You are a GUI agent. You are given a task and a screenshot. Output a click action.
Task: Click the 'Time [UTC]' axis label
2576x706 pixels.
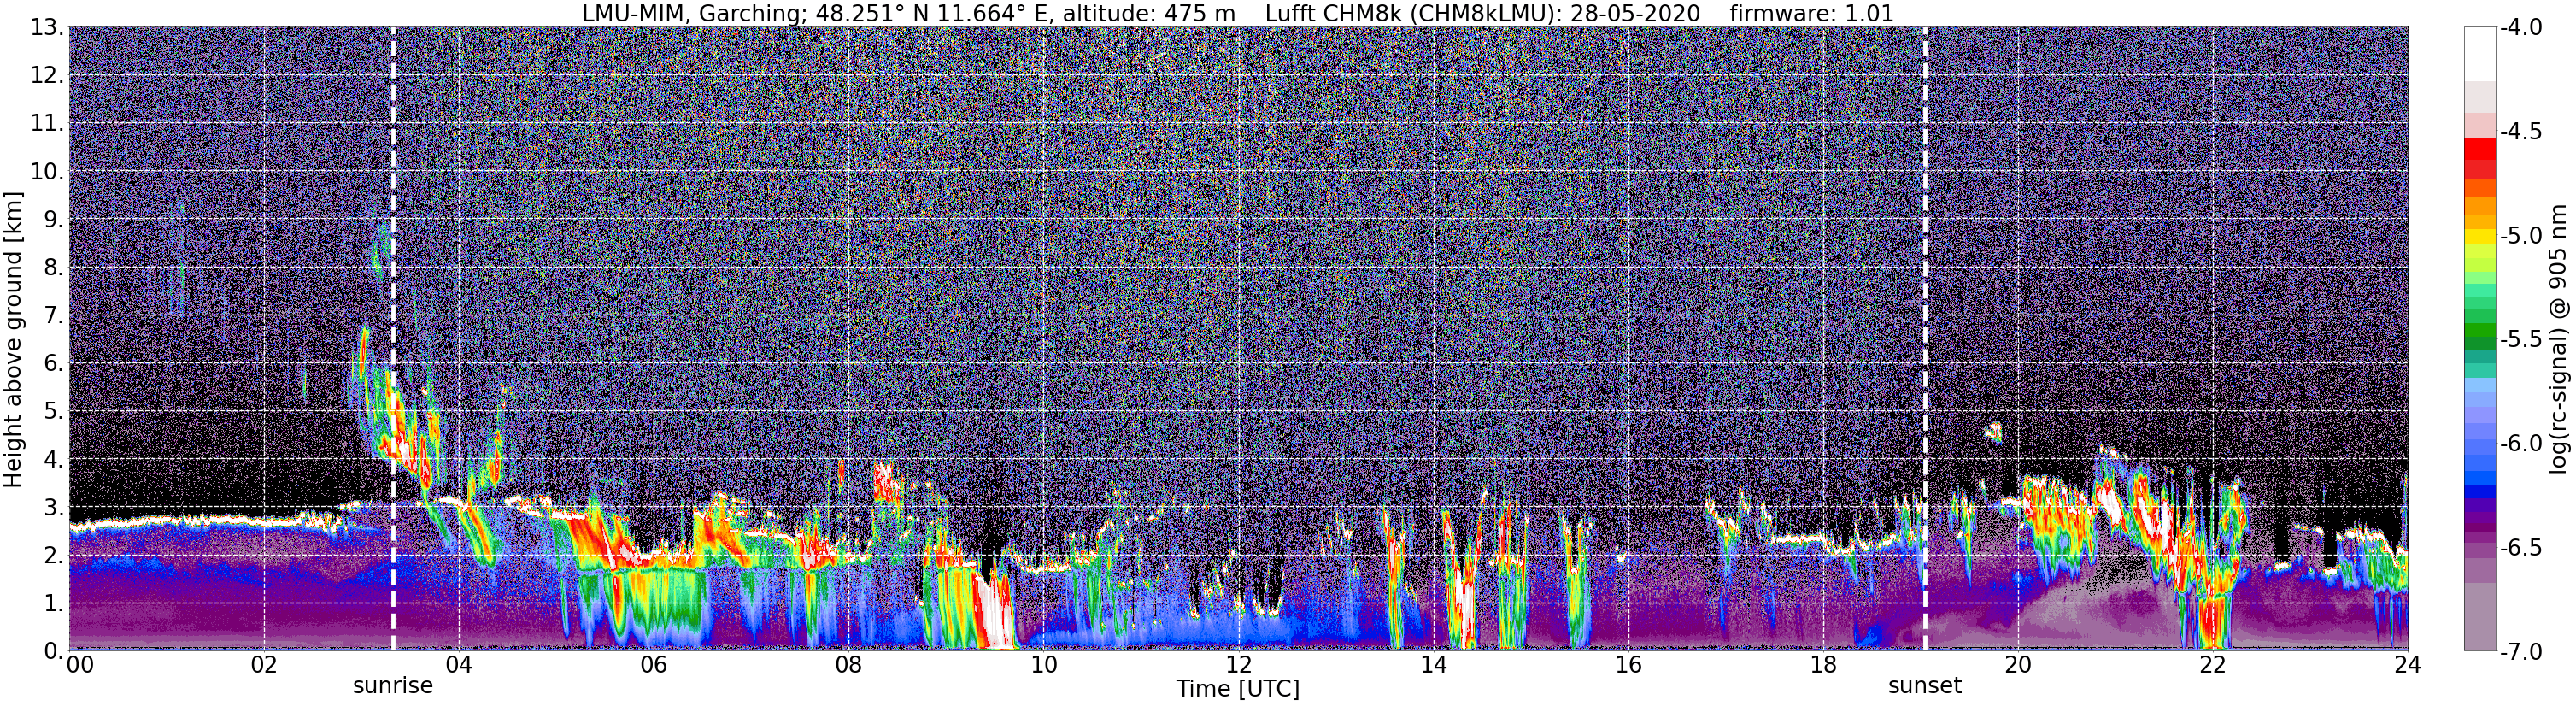pos(1238,689)
